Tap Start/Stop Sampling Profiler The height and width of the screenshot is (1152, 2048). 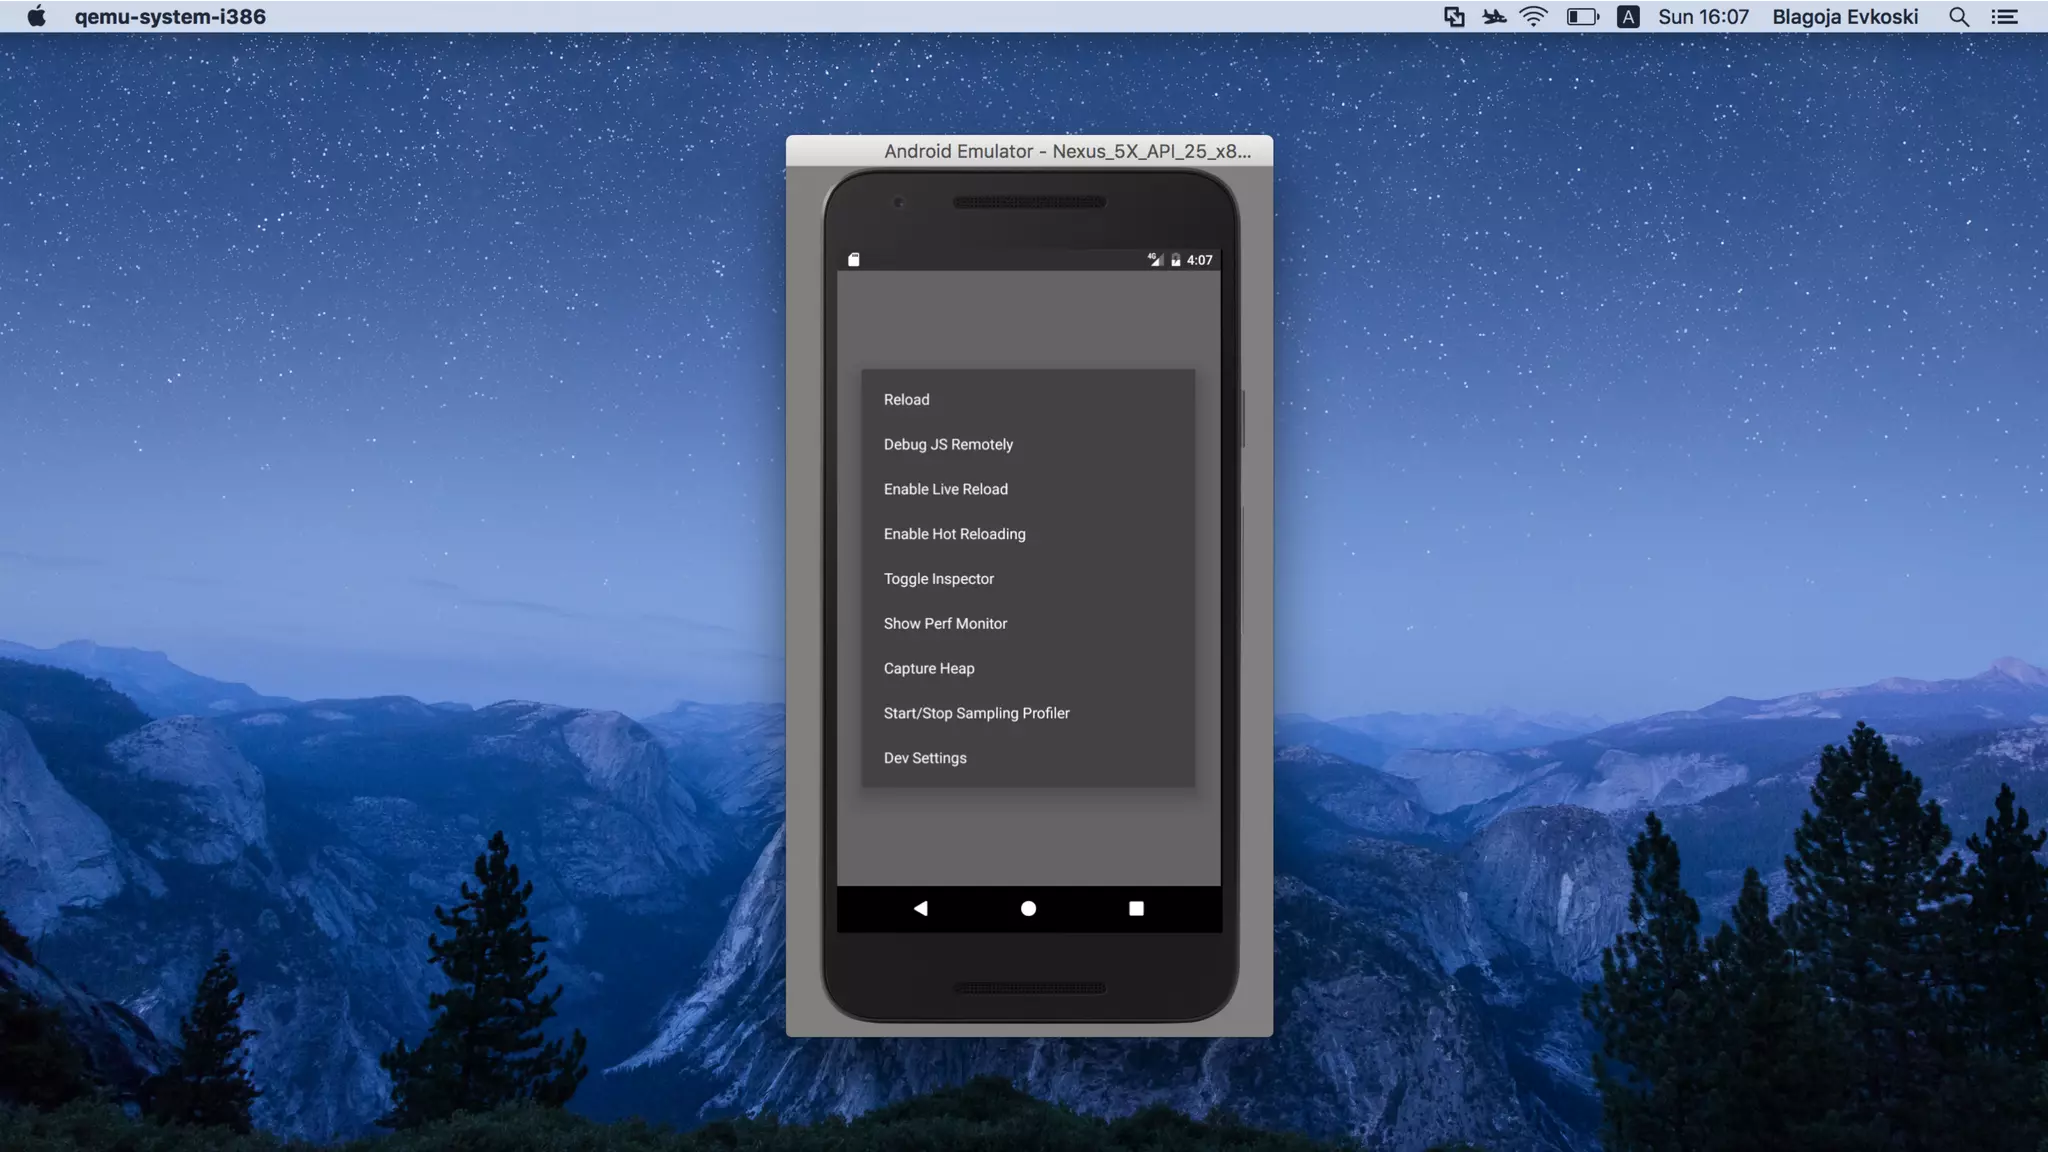[976, 713]
